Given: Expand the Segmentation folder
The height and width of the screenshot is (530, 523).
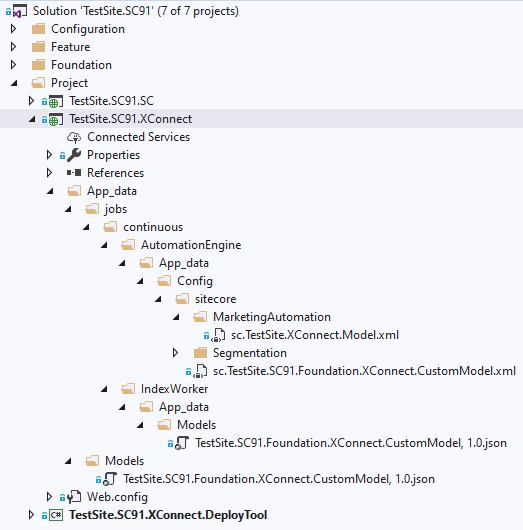Looking at the screenshot, I should (175, 353).
